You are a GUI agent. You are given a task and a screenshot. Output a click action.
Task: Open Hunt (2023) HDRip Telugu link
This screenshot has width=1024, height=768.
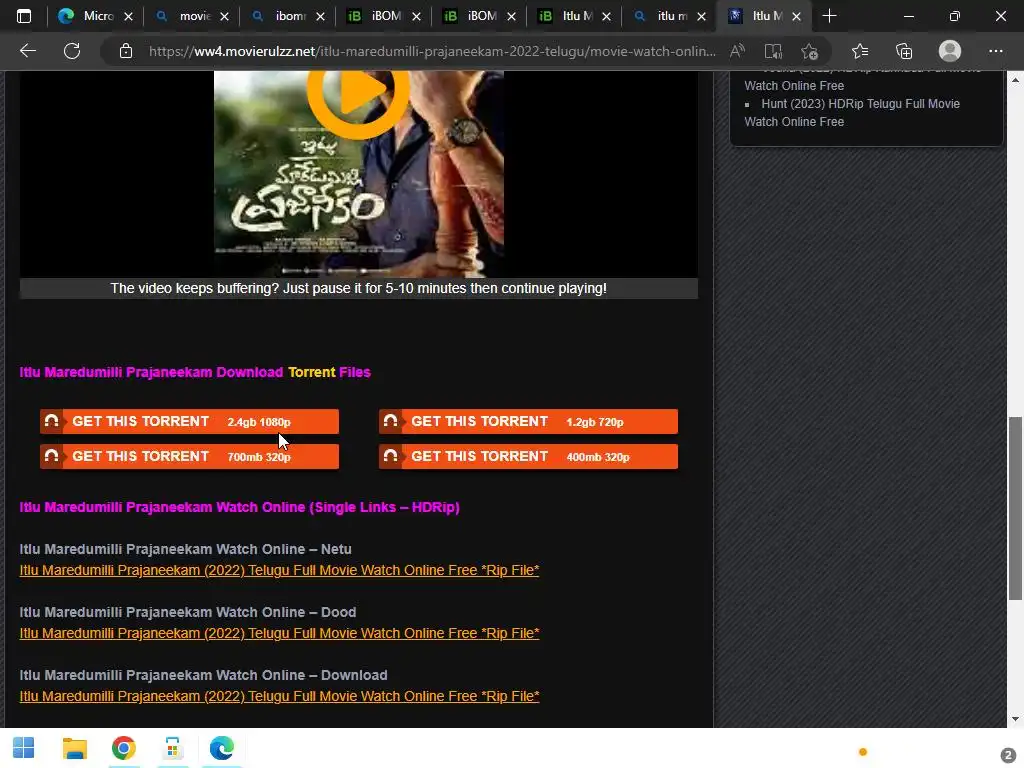coord(852,112)
